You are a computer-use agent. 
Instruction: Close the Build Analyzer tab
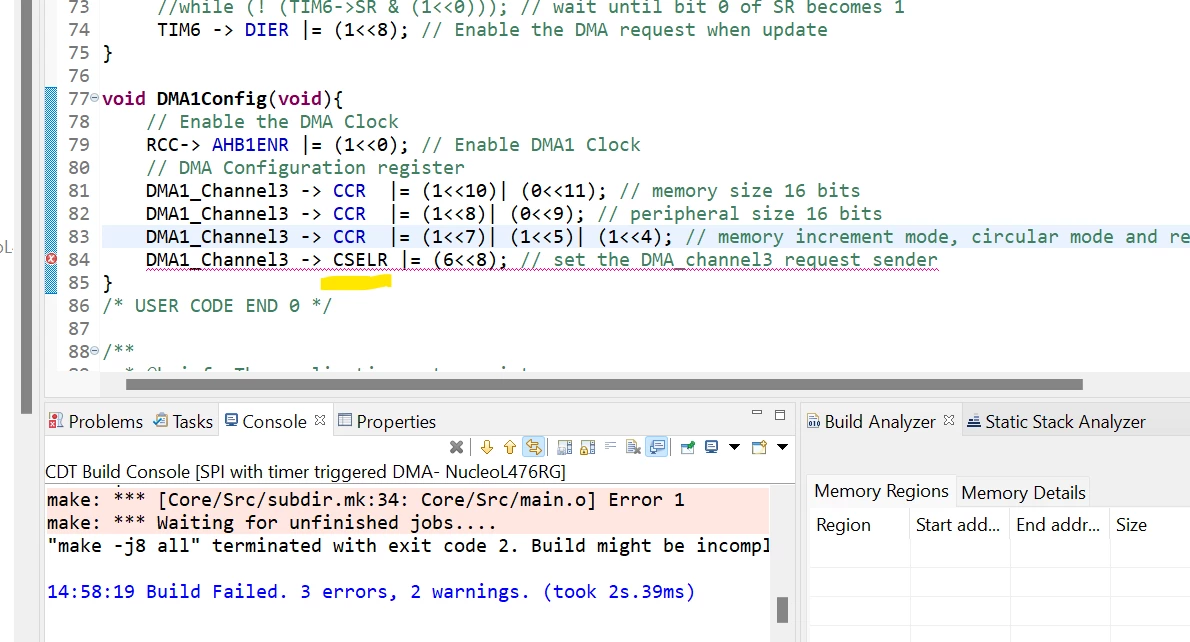point(949,420)
